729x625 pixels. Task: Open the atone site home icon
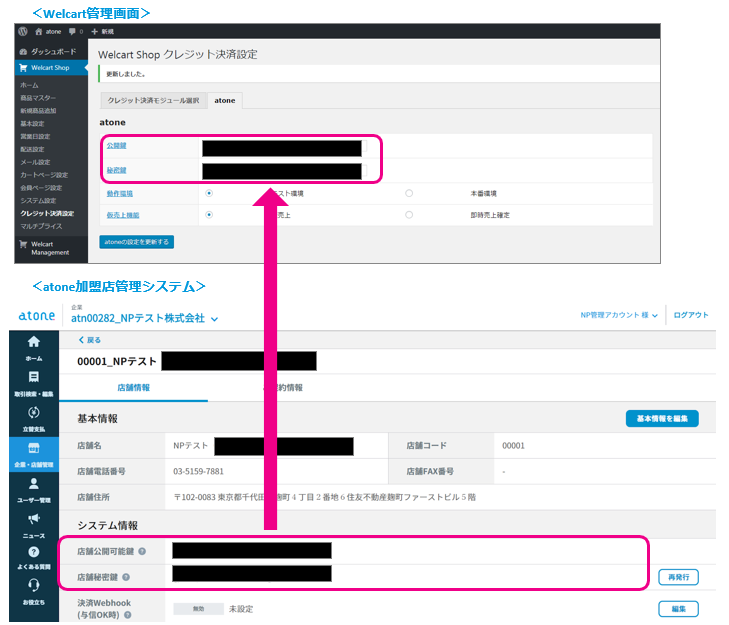coord(39,32)
